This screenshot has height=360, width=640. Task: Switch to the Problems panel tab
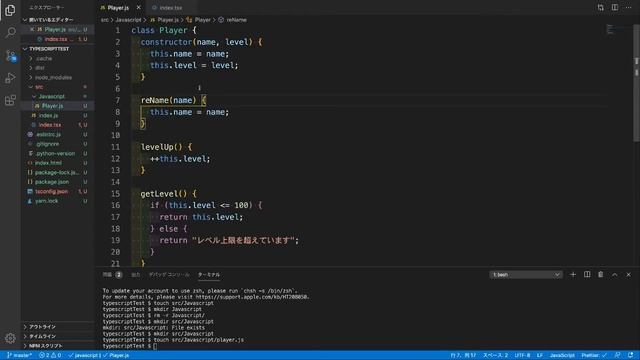pyautogui.click(x=112, y=275)
